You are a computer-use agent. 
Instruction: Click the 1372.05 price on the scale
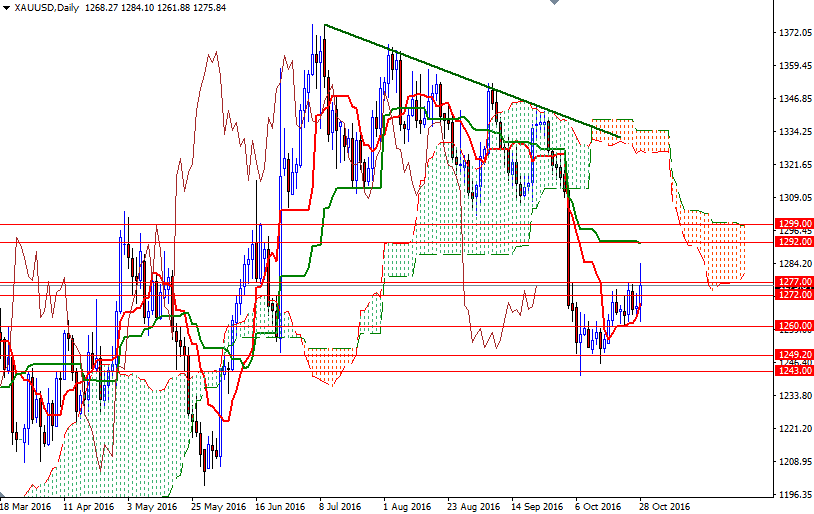click(795, 33)
